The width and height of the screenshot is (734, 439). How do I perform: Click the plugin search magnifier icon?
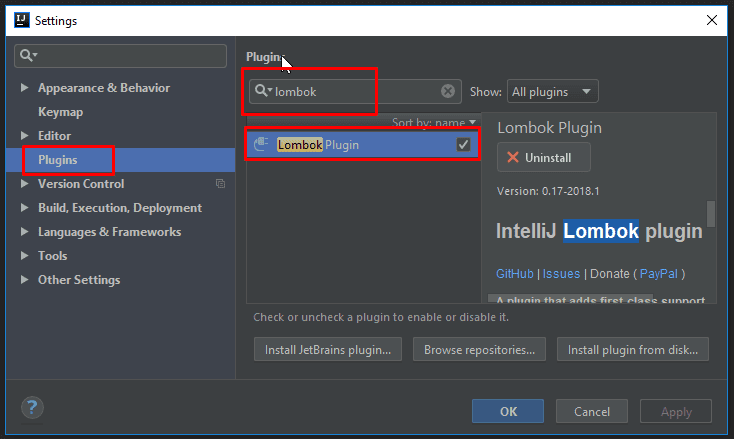coord(263,91)
